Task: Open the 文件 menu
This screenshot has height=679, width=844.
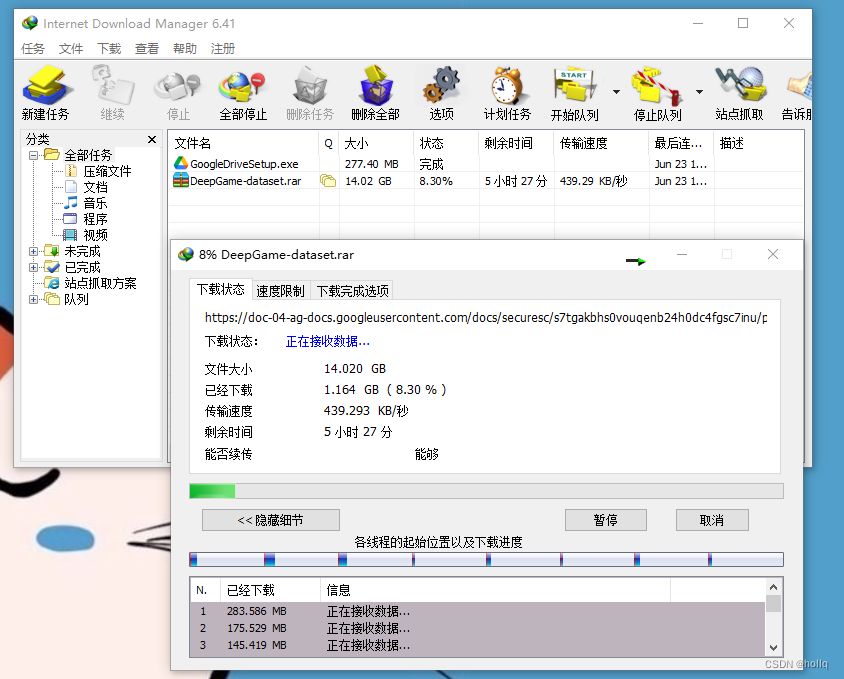Action: coord(71,48)
